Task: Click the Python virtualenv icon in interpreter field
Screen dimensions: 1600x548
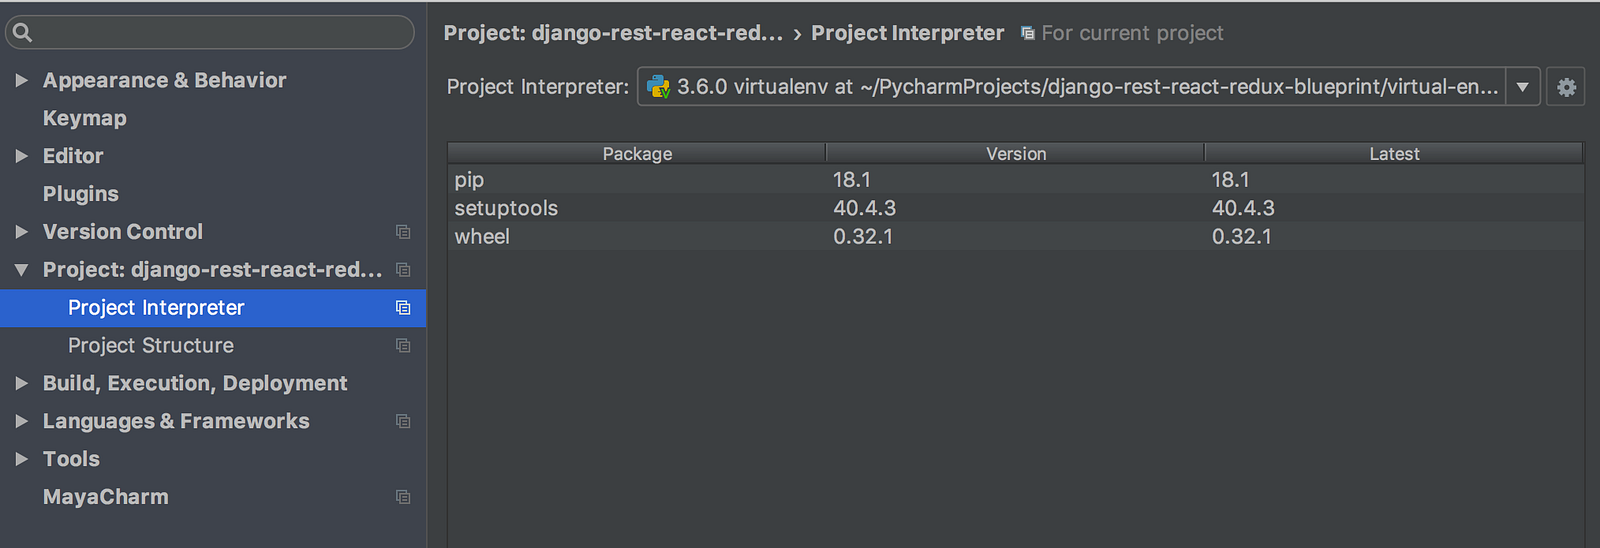Action: [659, 87]
